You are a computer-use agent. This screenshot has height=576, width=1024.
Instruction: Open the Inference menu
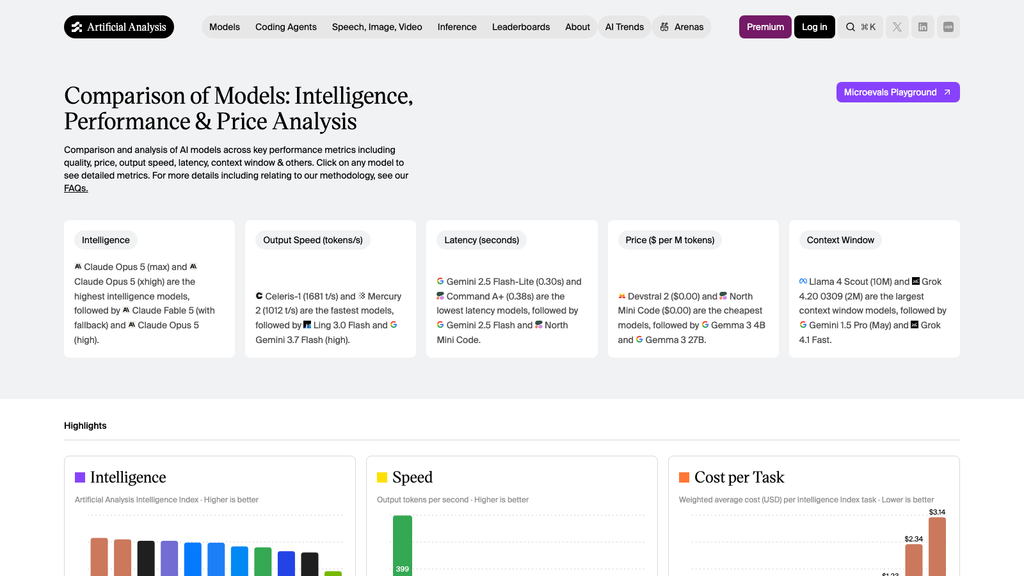pos(457,27)
